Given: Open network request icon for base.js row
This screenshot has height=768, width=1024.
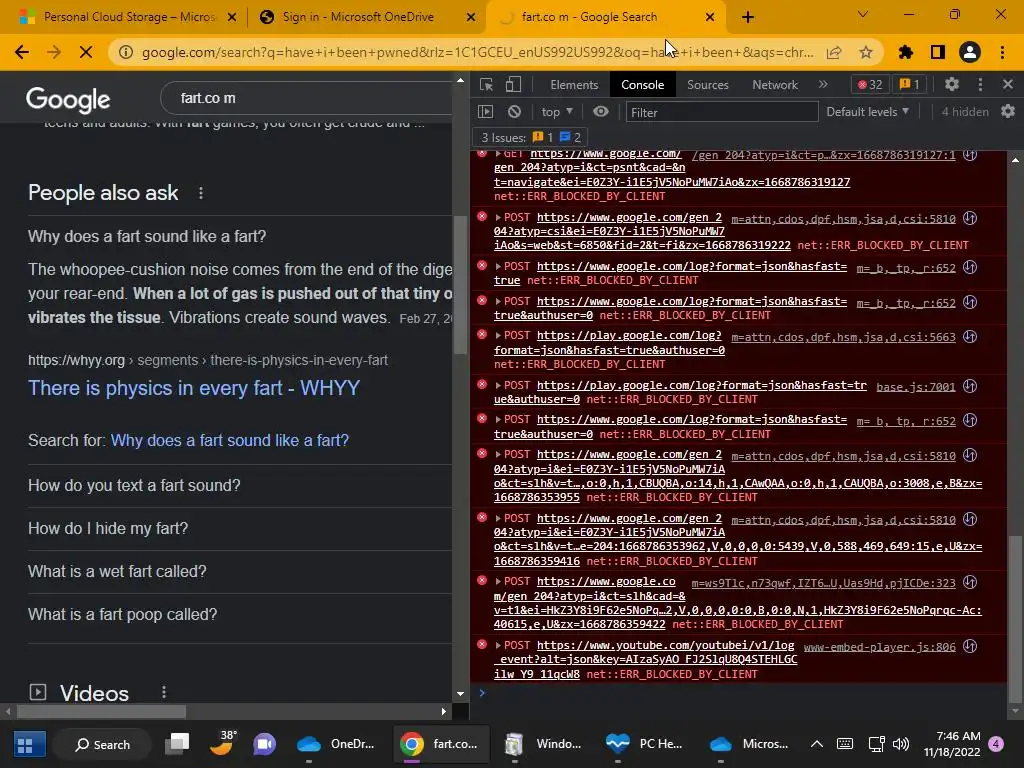Looking at the screenshot, I should pos(970,386).
